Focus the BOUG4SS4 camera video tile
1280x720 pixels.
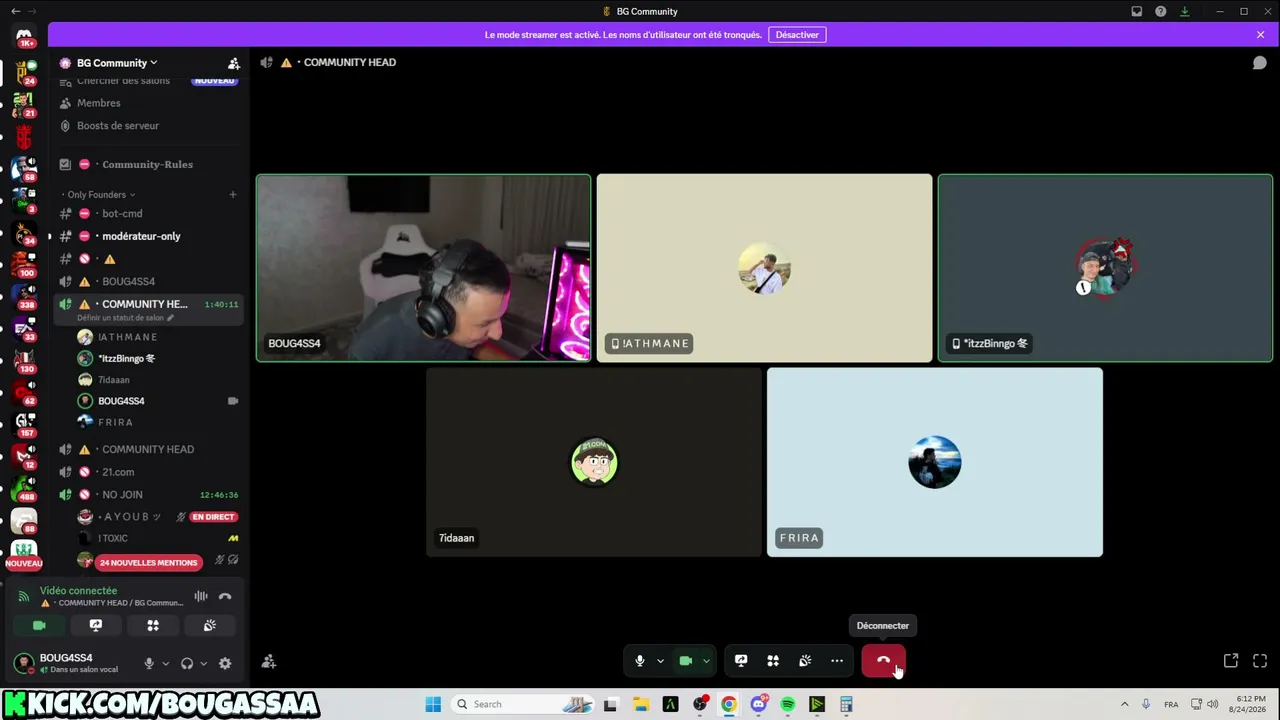(x=424, y=268)
